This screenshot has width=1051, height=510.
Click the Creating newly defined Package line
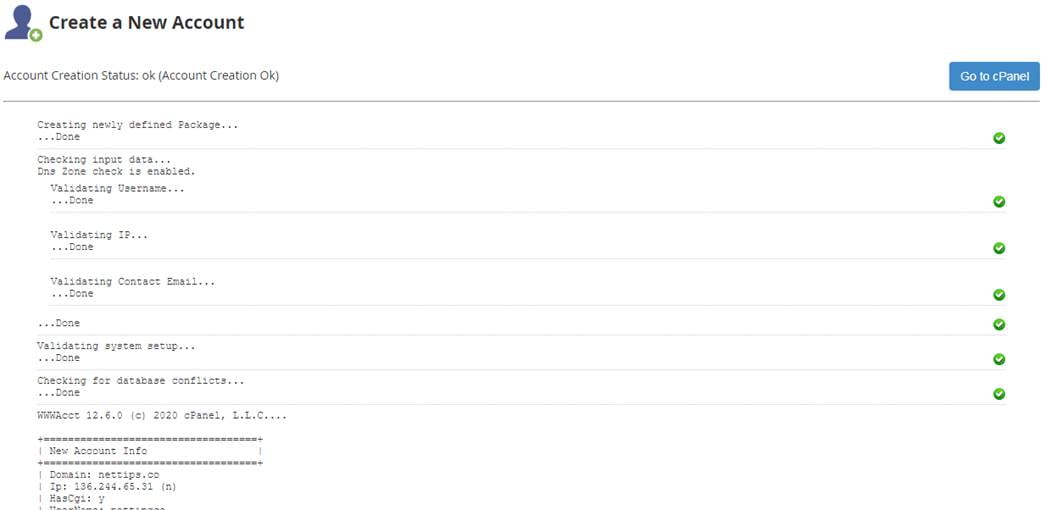[x=138, y=125]
